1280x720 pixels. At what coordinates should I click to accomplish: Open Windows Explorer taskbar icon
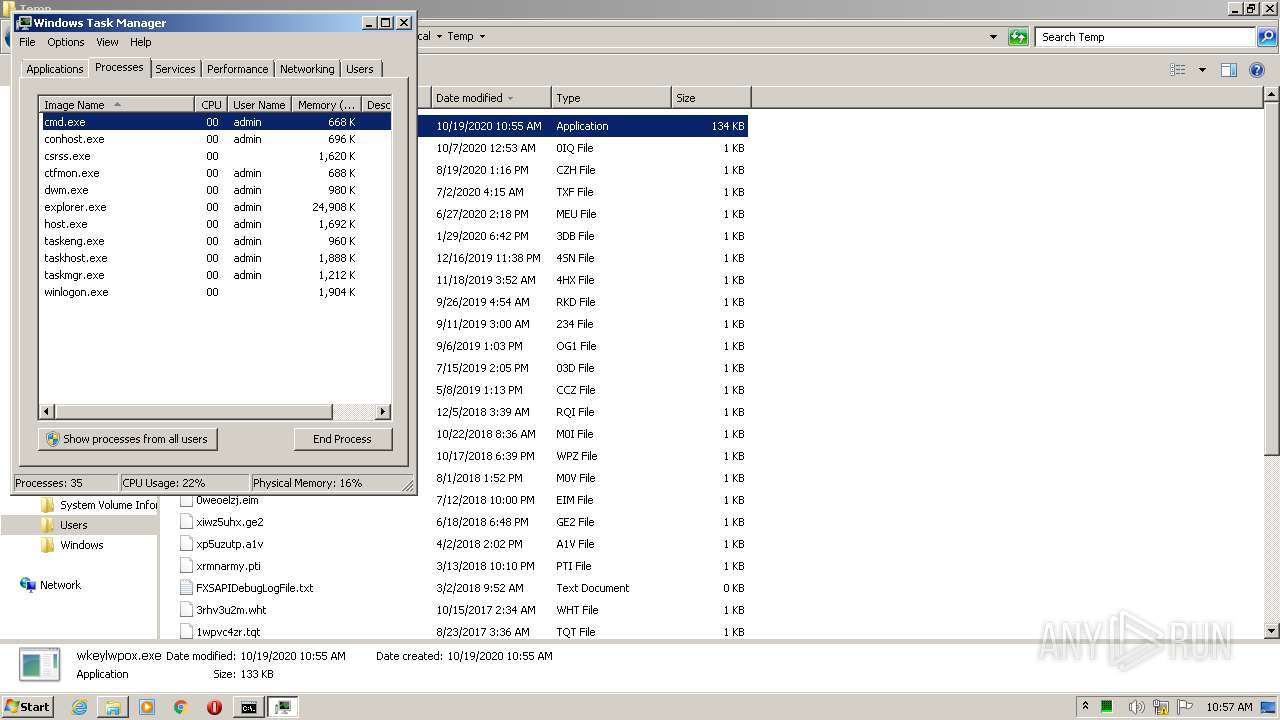pos(113,707)
